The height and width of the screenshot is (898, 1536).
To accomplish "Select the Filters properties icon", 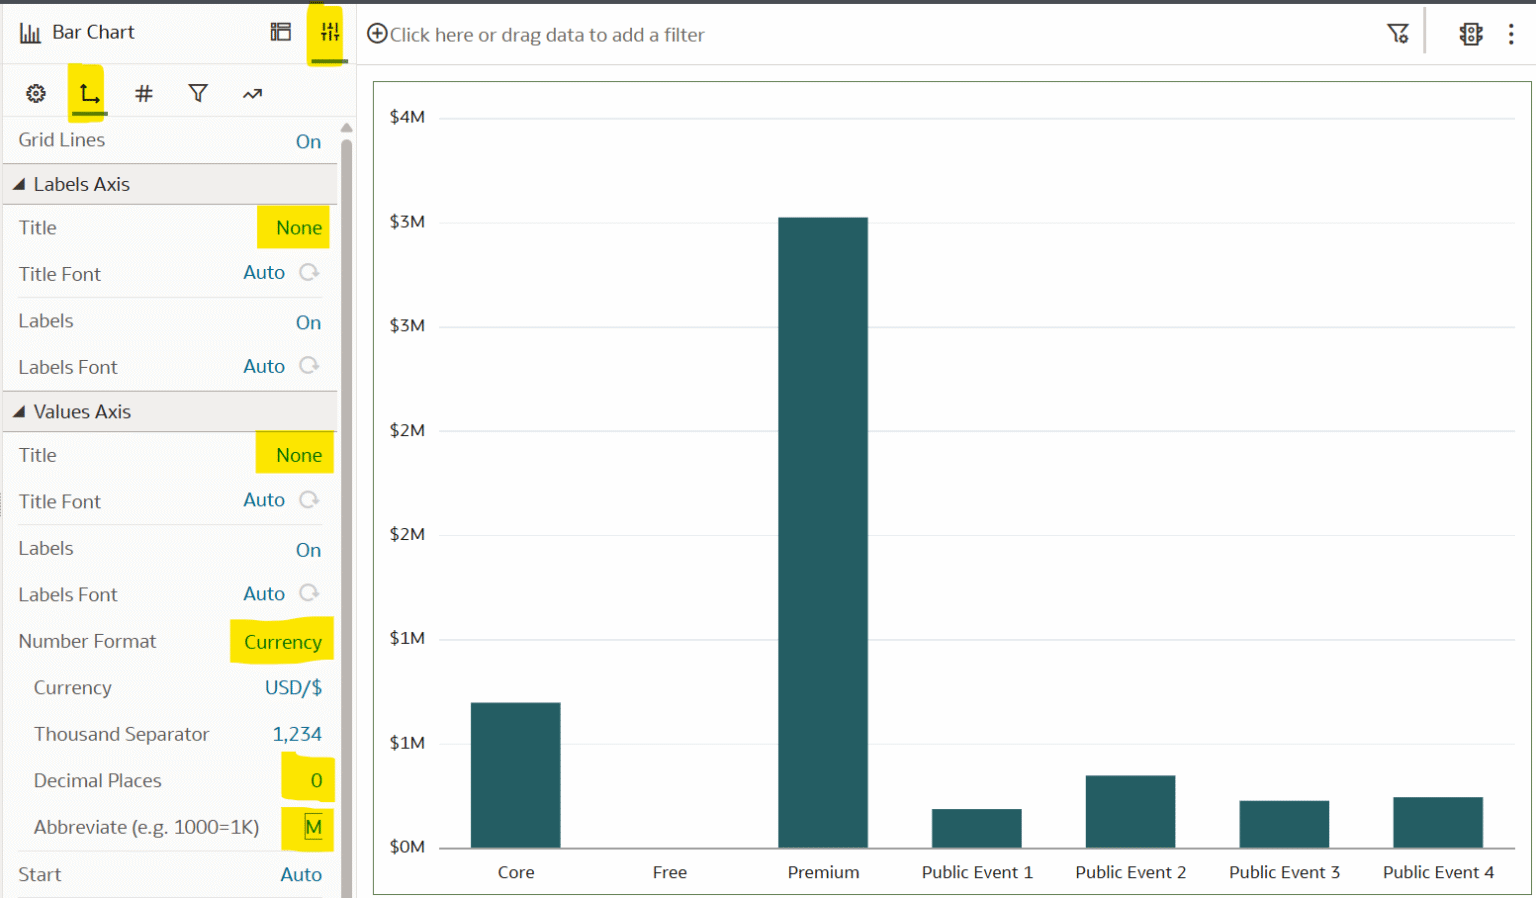I will pos(197,93).
